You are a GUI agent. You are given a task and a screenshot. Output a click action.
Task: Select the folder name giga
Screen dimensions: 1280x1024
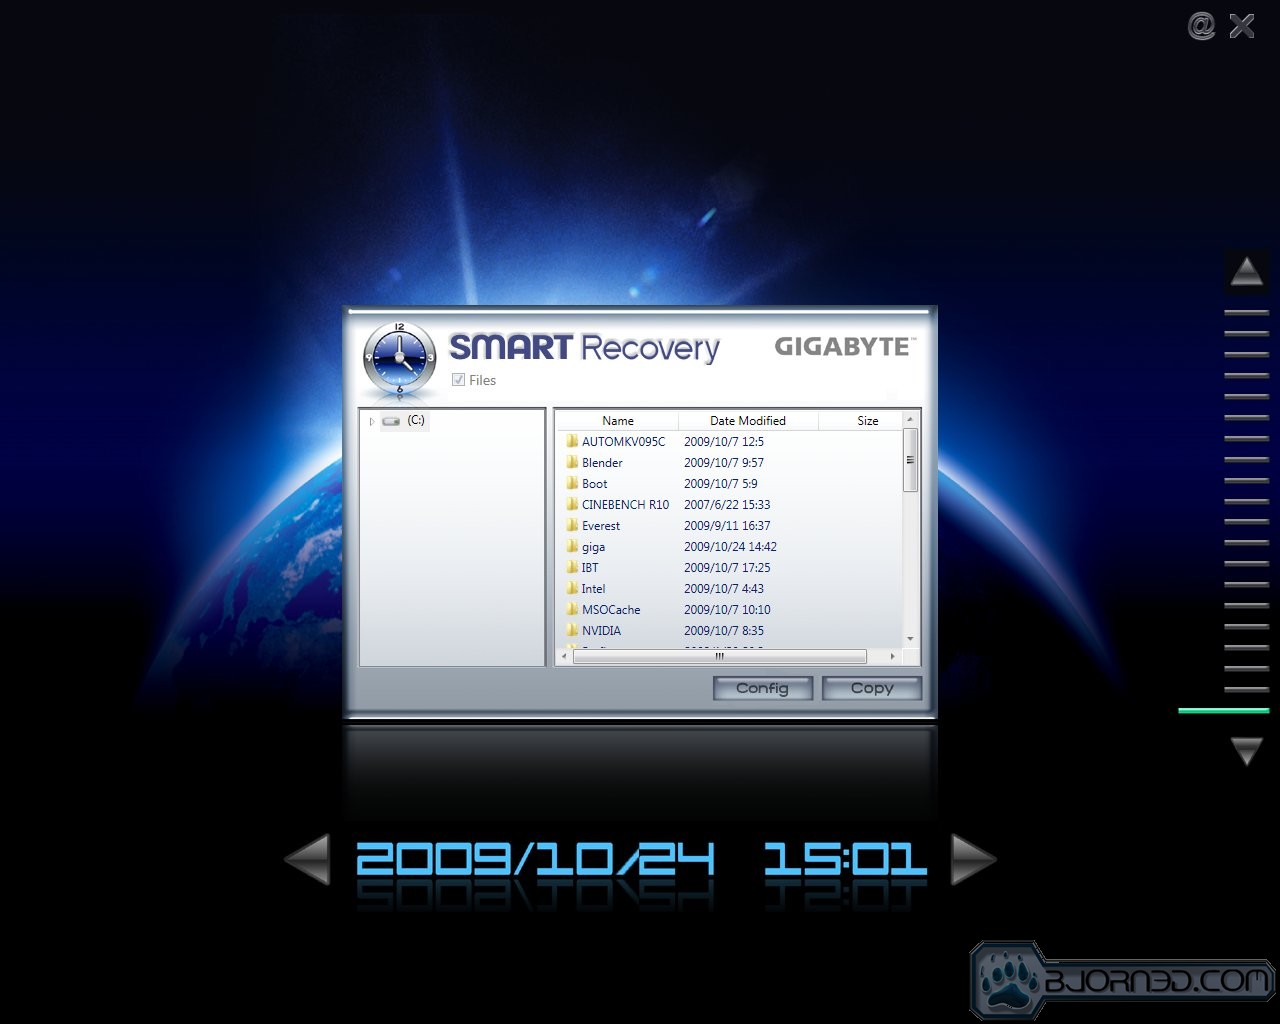click(x=593, y=547)
